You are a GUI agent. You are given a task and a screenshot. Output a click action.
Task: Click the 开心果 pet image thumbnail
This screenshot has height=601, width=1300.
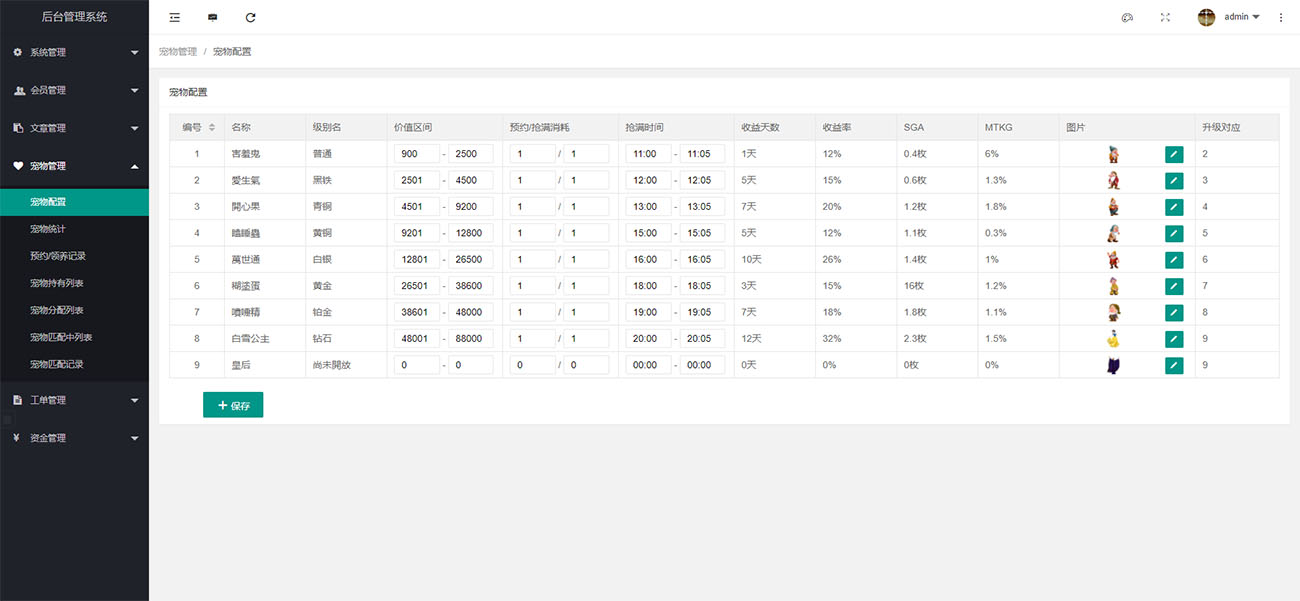pyautogui.click(x=1114, y=207)
